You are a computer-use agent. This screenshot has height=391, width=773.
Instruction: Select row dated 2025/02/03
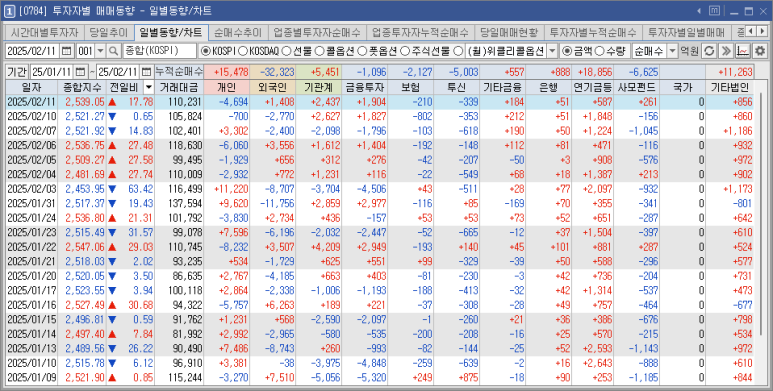(x=380, y=189)
